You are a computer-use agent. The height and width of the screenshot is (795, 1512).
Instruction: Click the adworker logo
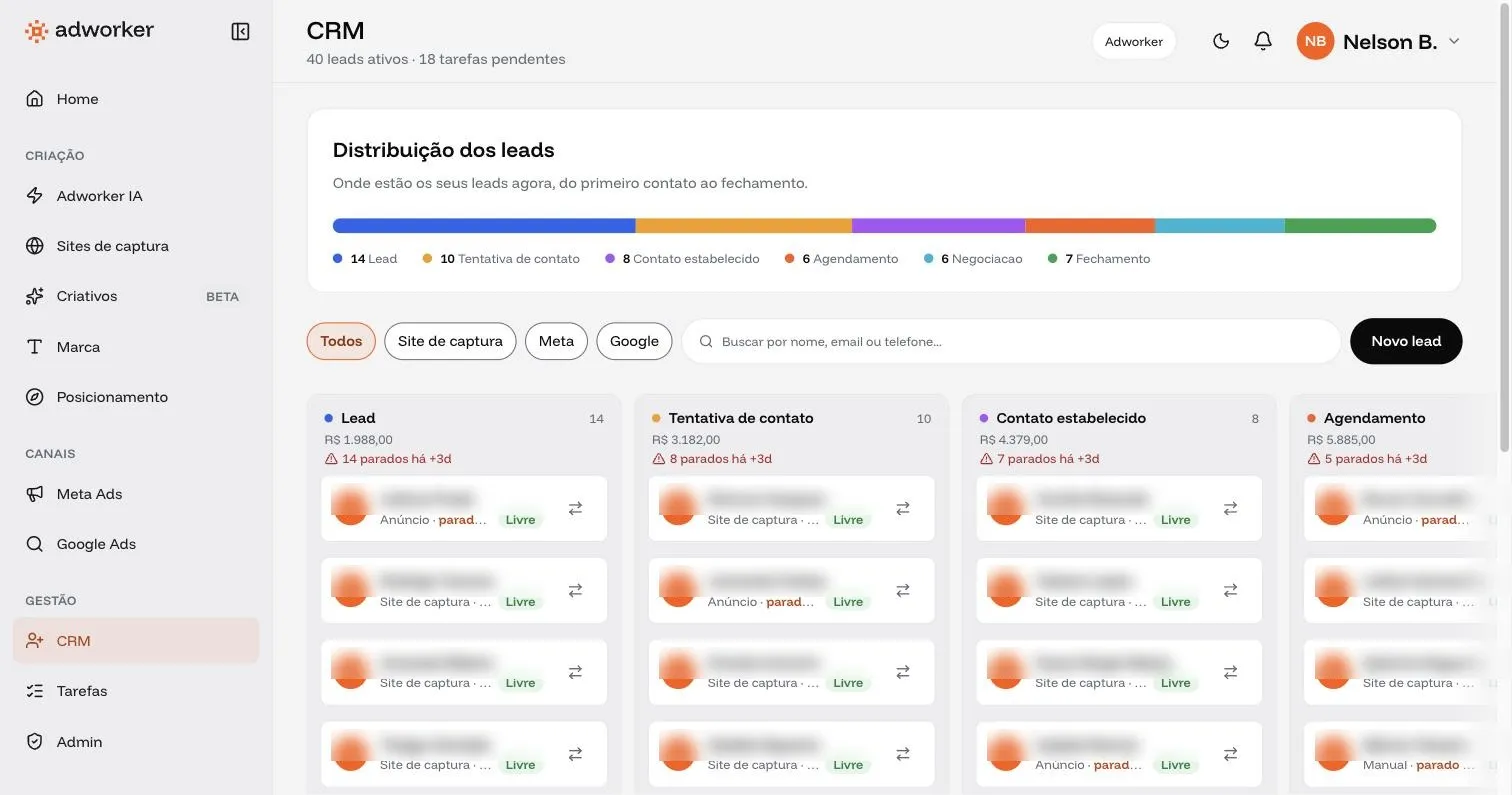(89, 30)
